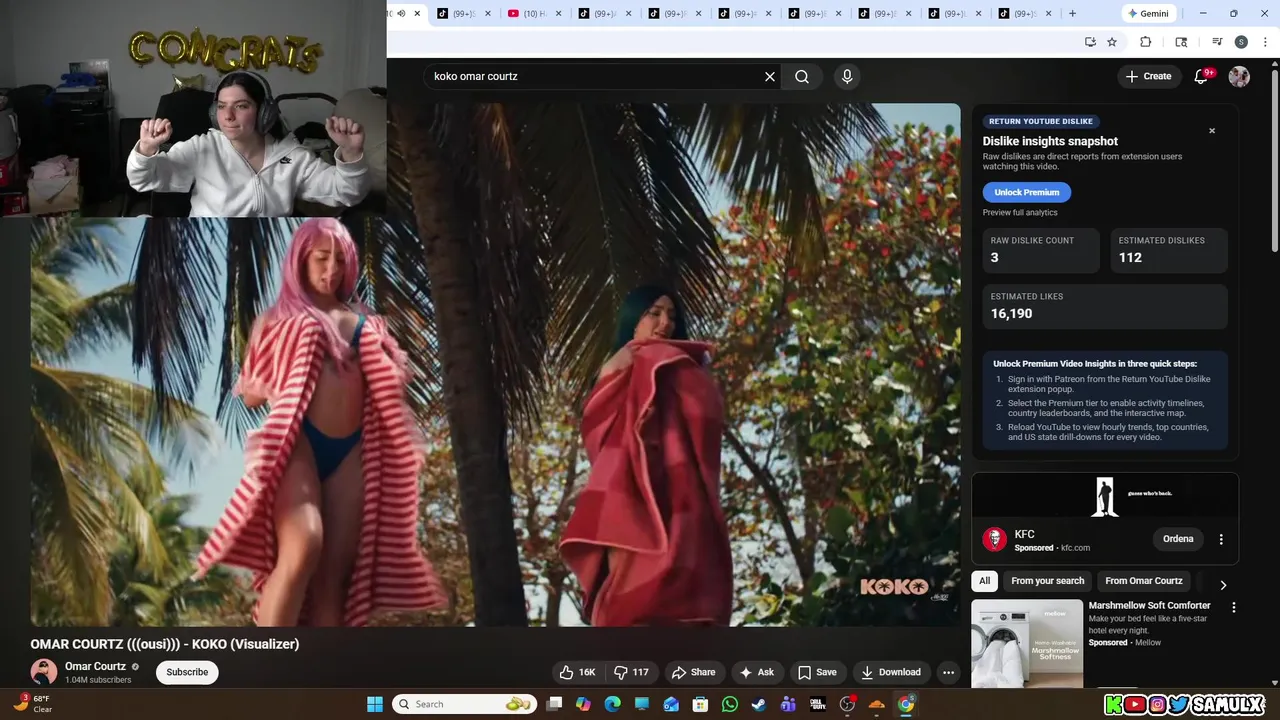Open Cloudflare app from taskbar

tap(877, 704)
